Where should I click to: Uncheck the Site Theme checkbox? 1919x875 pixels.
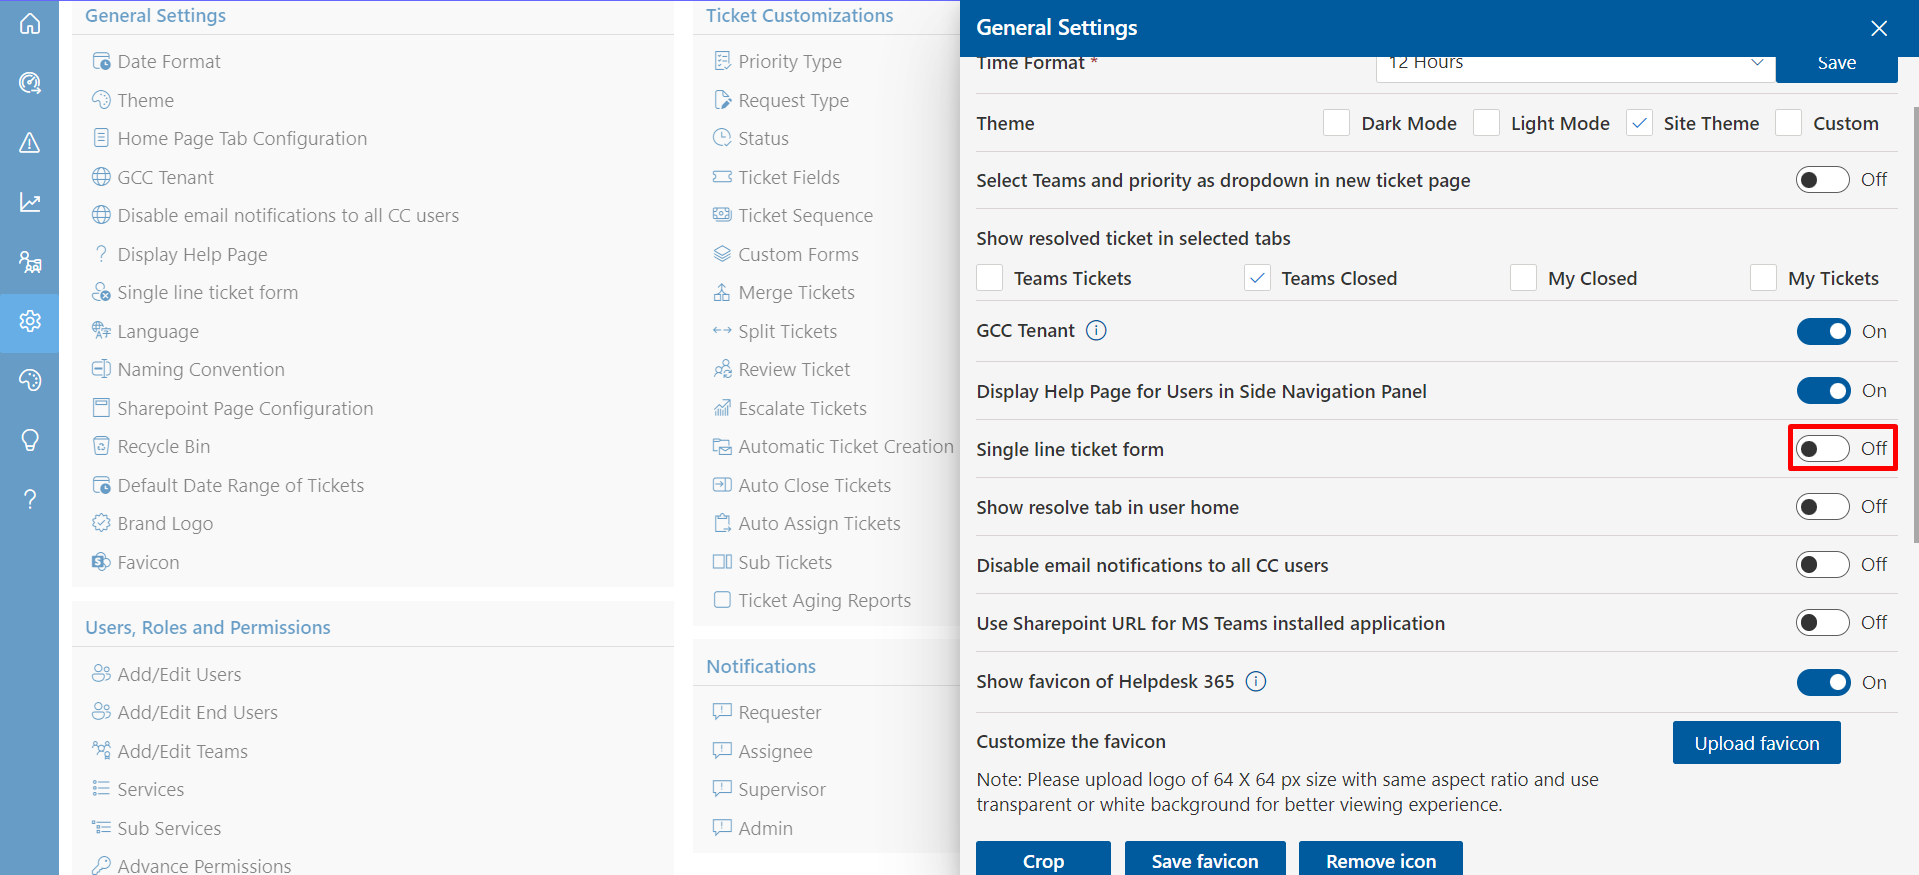(1639, 123)
